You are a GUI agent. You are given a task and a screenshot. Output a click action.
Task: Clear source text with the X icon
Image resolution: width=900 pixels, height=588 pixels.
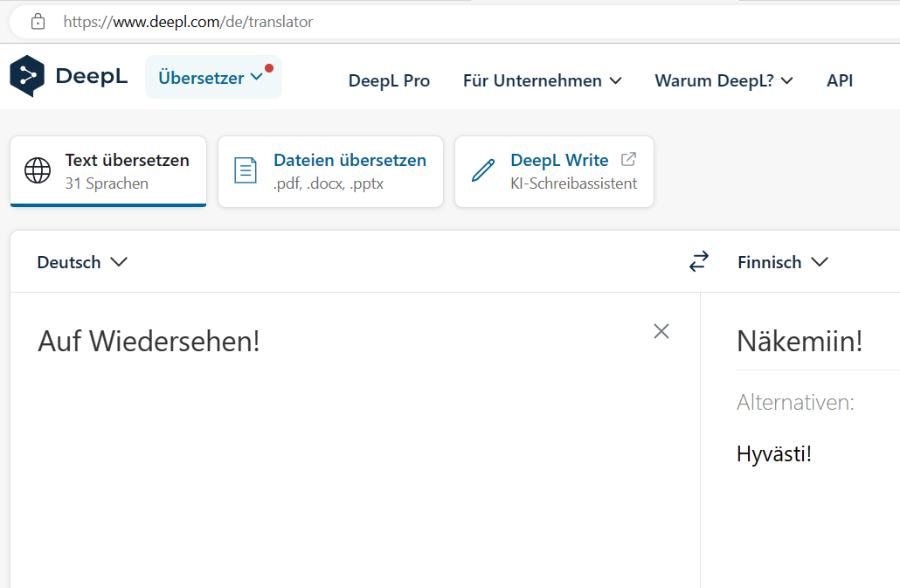tap(661, 331)
